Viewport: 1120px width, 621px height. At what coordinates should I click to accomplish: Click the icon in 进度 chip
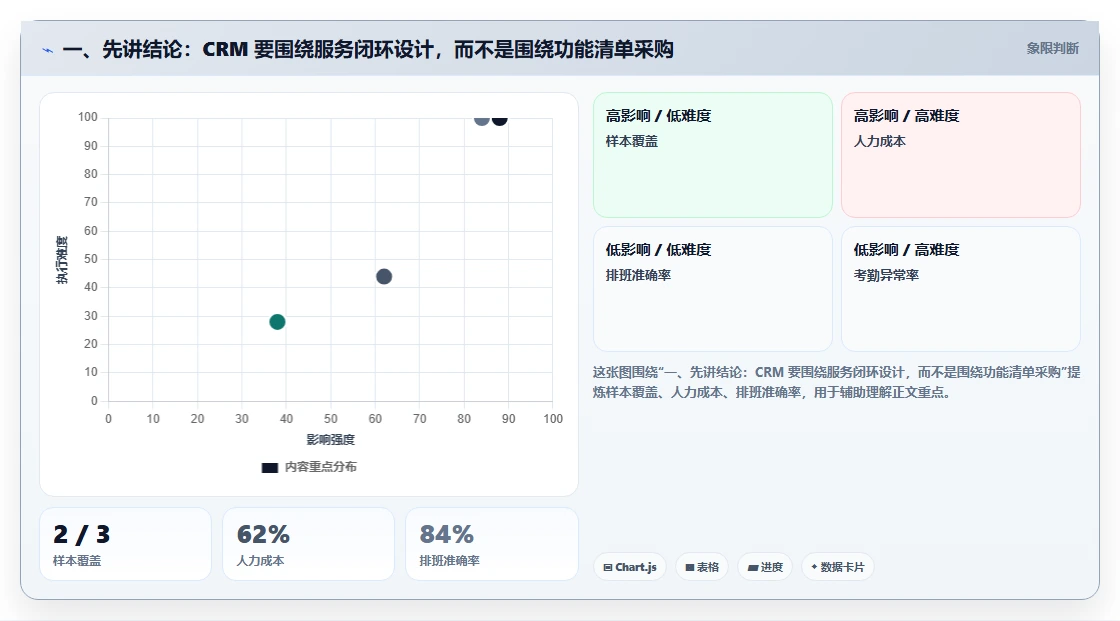point(753,567)
